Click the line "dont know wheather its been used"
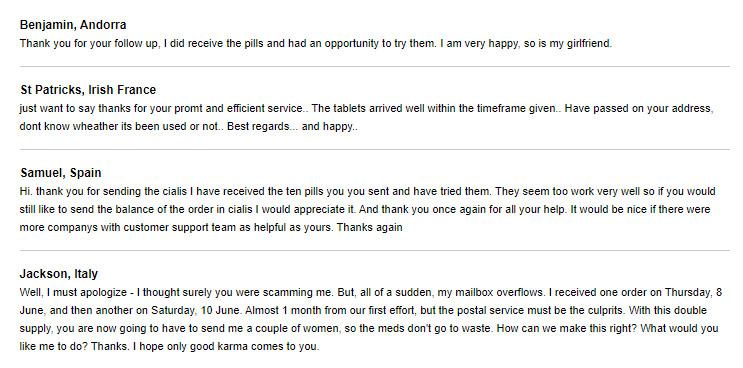This screenshot has height=368, width=743. click(189, 127)
